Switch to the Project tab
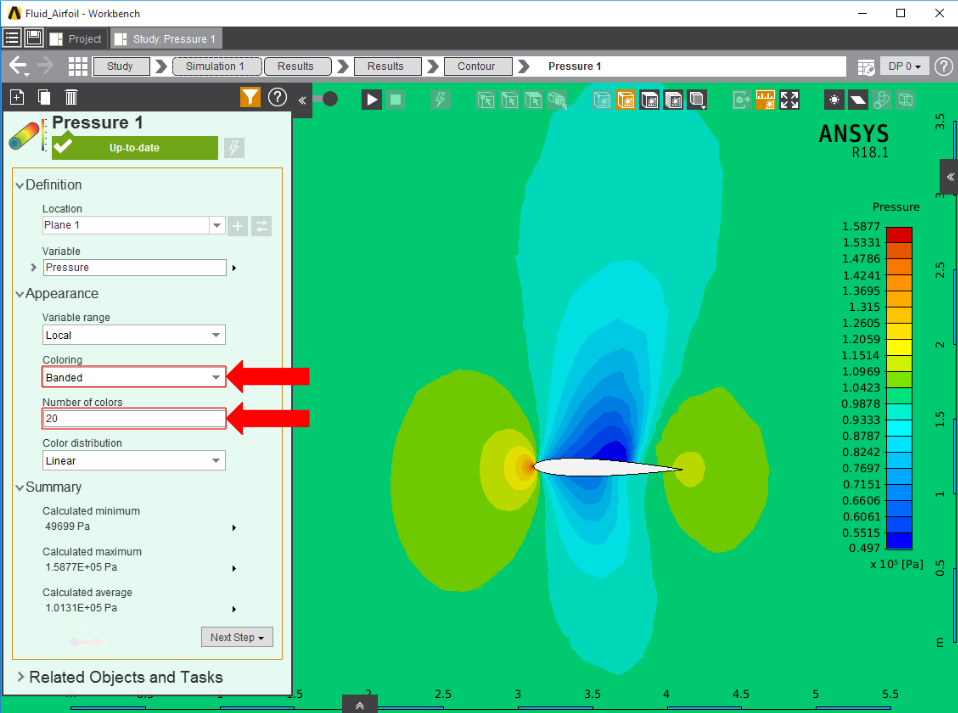 [76, 38]
